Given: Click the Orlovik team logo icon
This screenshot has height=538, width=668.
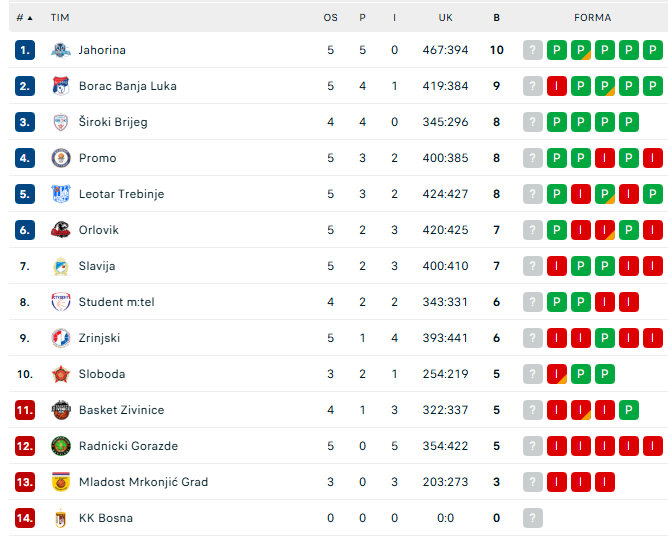Looking at the screenshot, I should pos(60,230).
